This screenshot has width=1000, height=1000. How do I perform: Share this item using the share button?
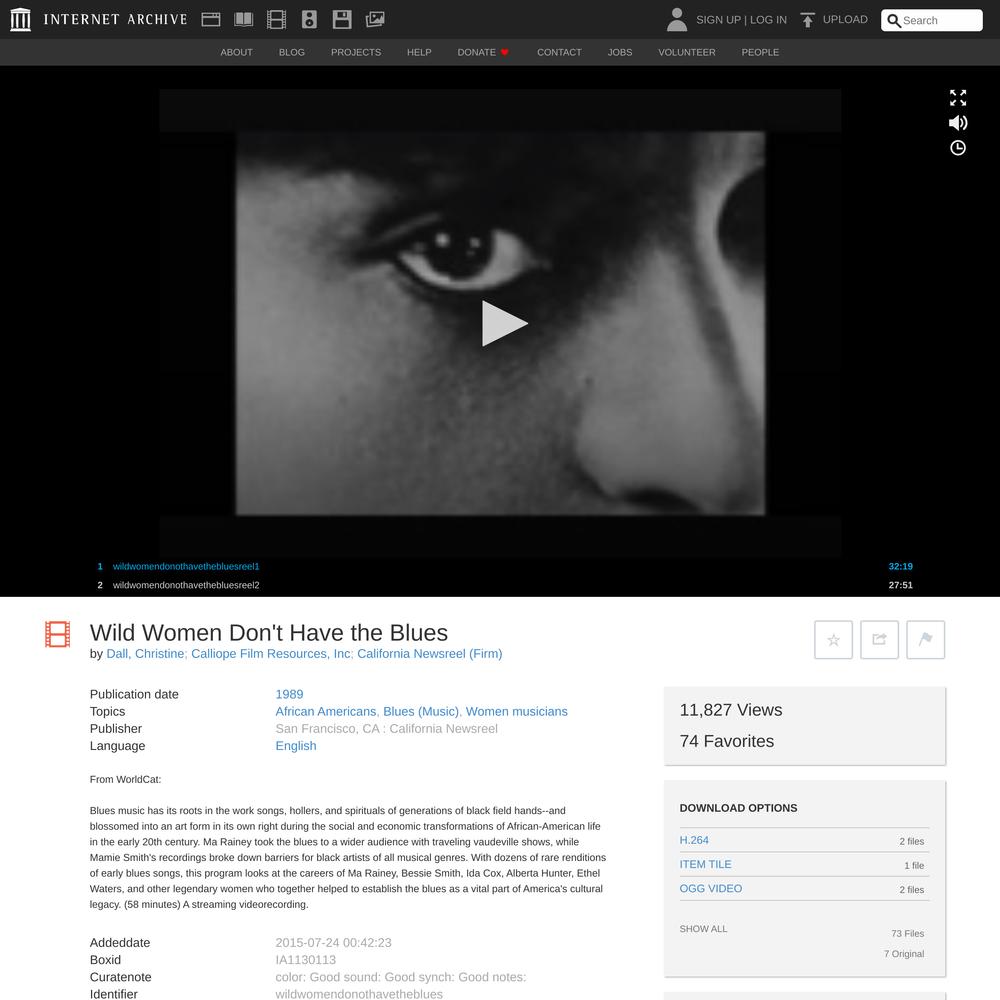pos(879,640)
